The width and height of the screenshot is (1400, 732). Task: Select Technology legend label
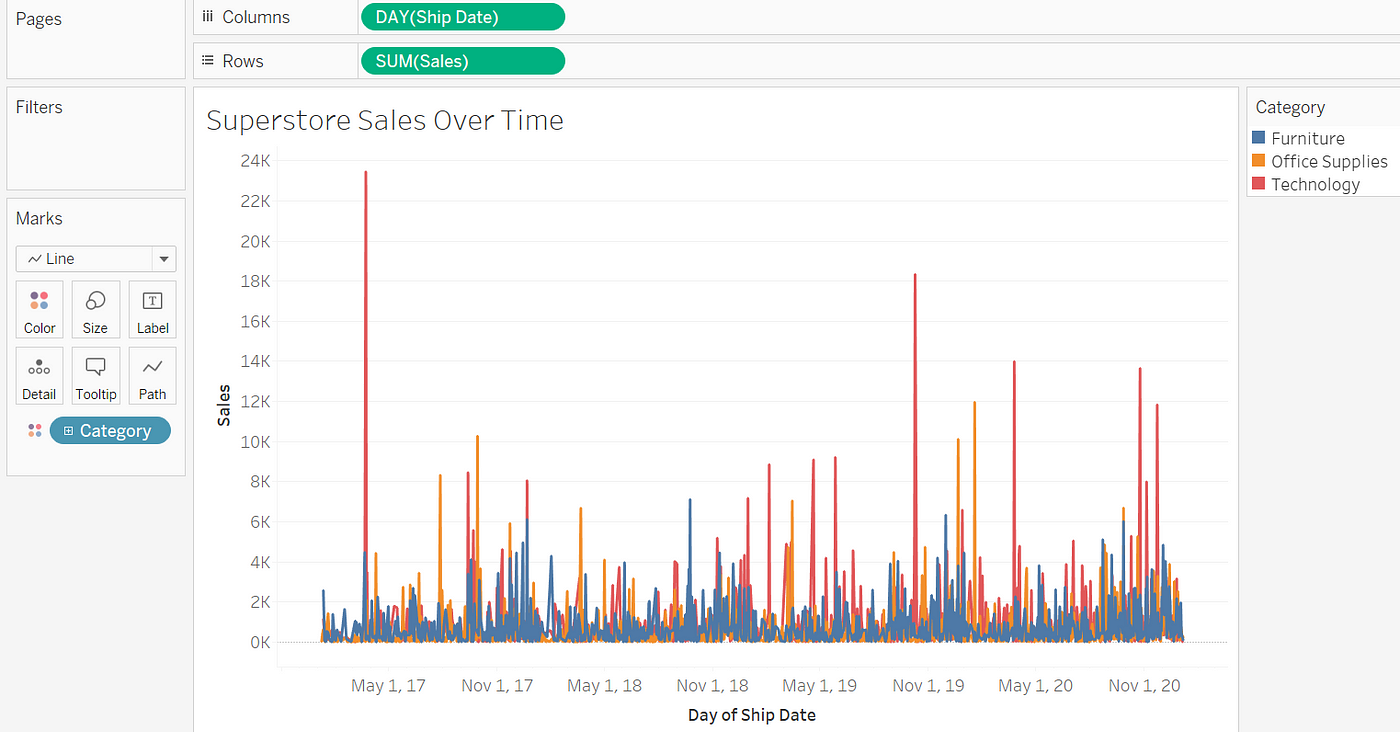click(1315, 184)
